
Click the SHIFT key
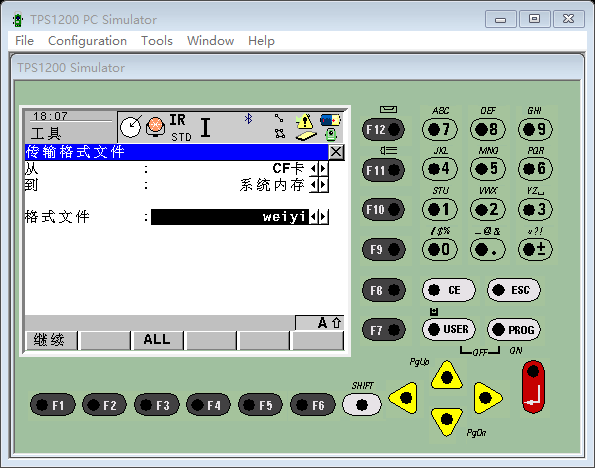coord(362,405)
